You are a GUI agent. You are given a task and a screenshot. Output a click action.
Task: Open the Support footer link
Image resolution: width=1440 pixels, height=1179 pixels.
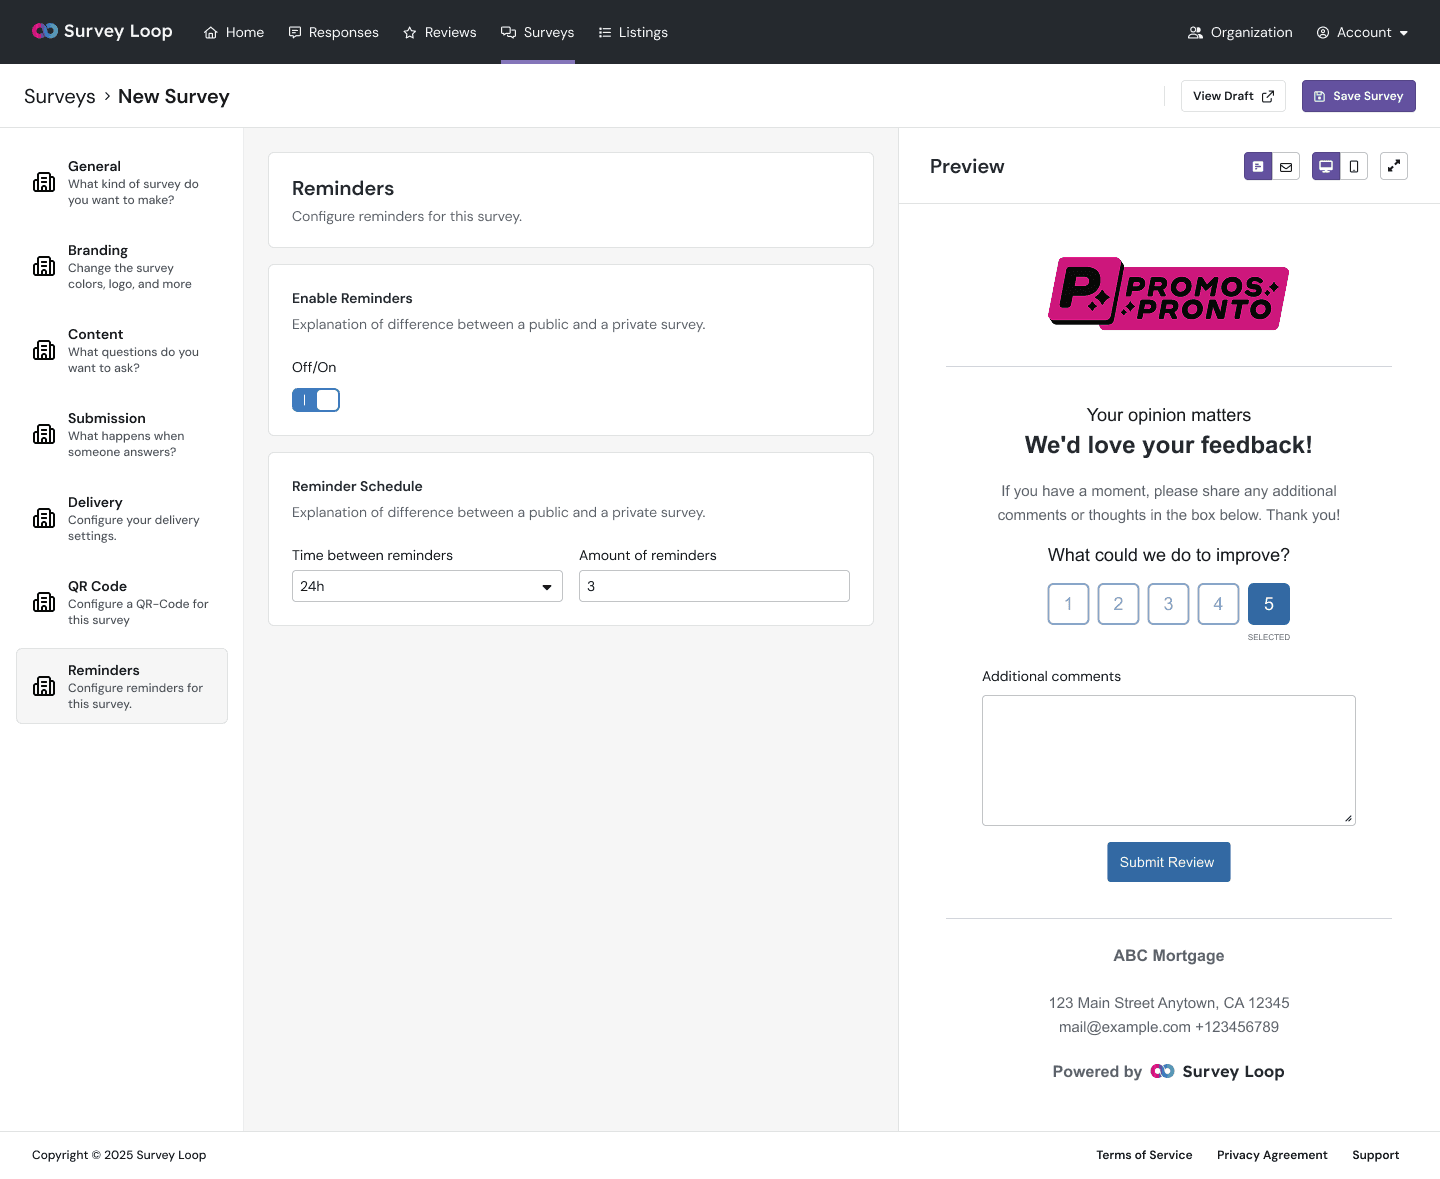pos(1375,1155)
